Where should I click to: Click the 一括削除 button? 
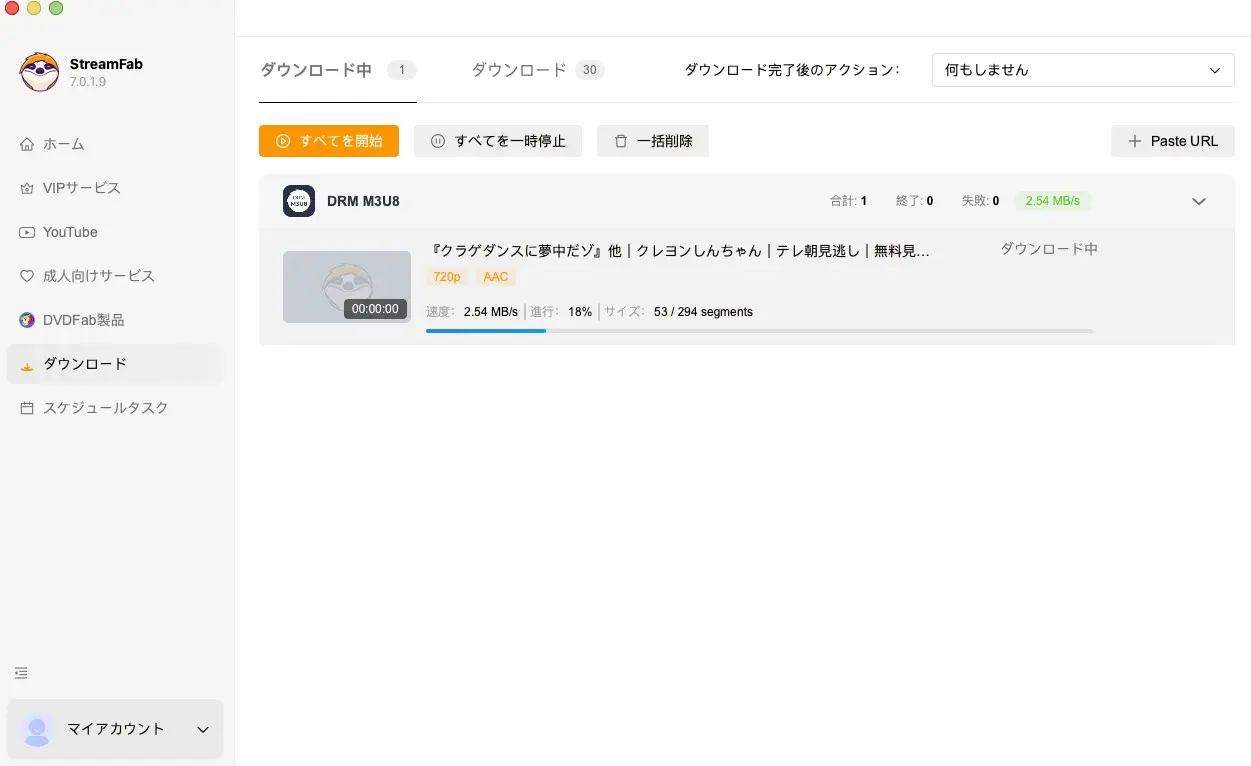click(653, 141)
